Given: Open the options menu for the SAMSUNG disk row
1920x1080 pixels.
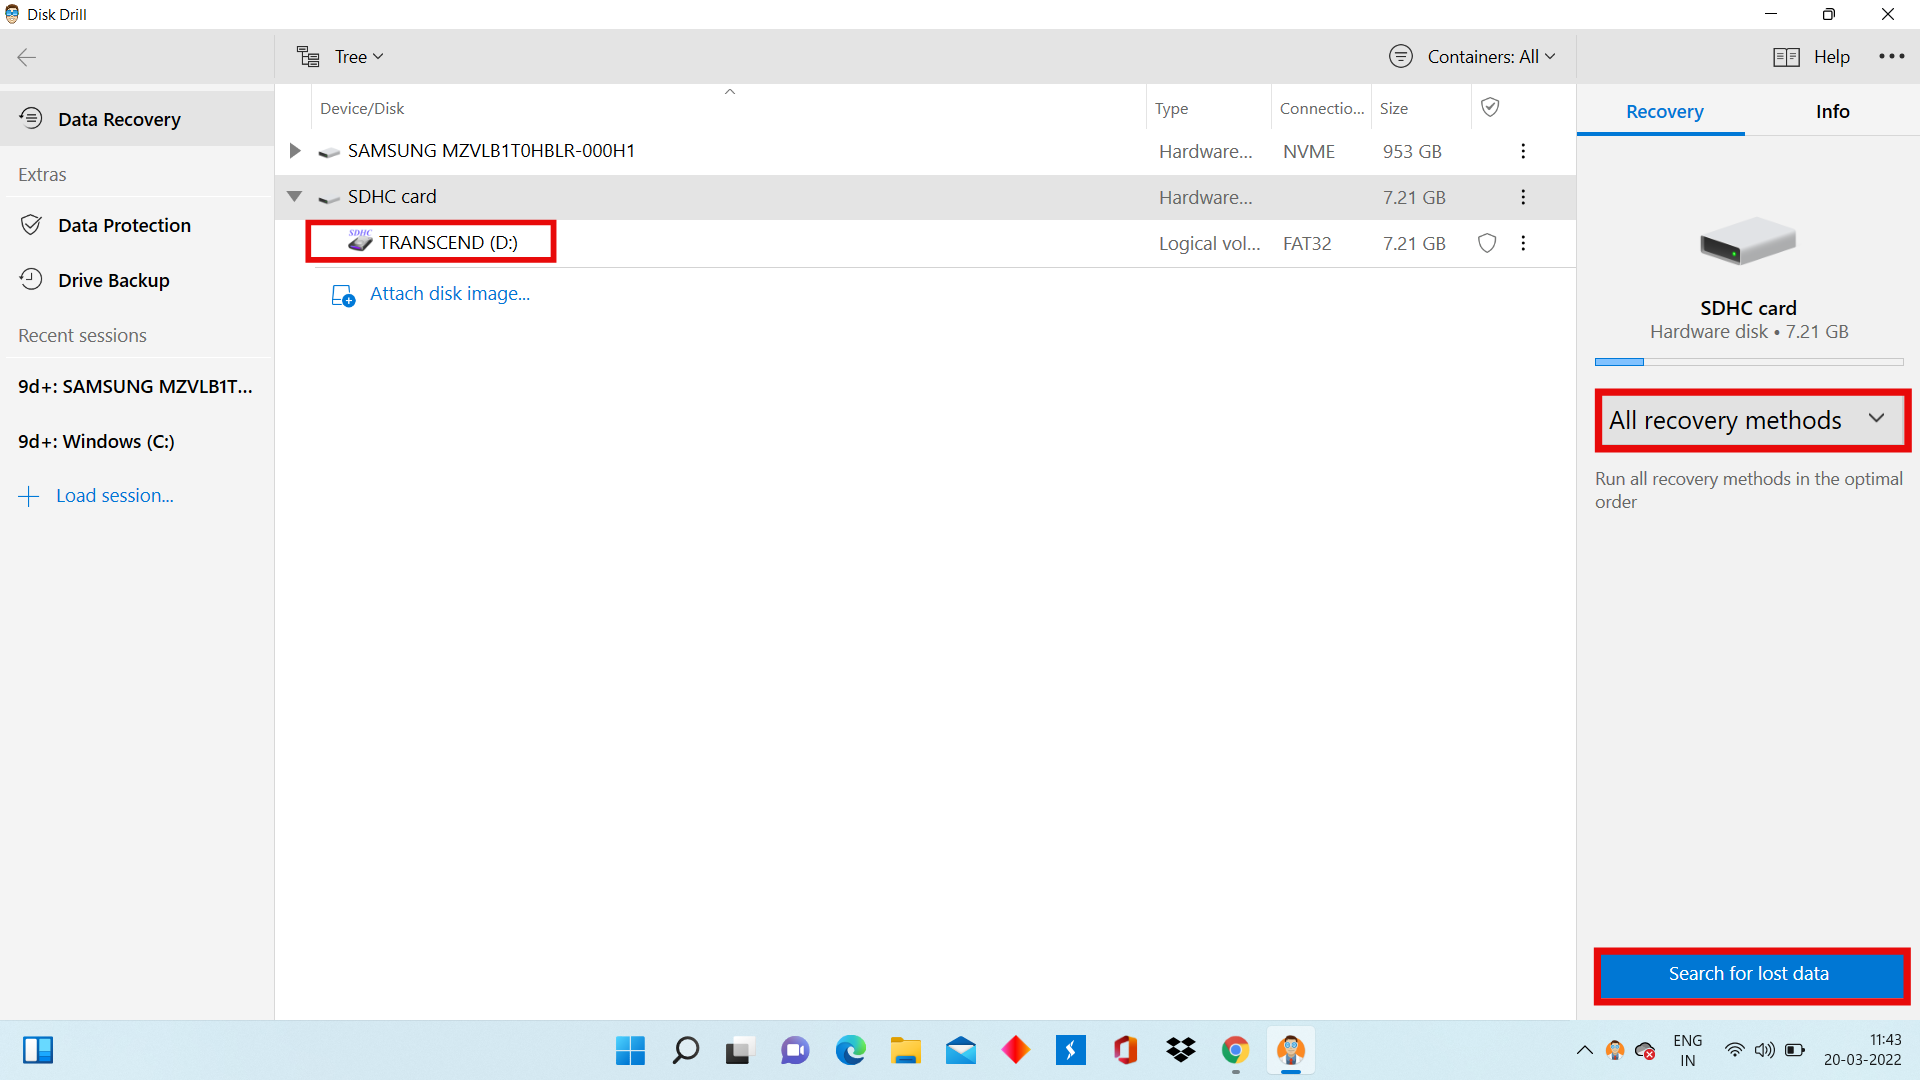Looking at the screenshot, I should click(1523, 151).
